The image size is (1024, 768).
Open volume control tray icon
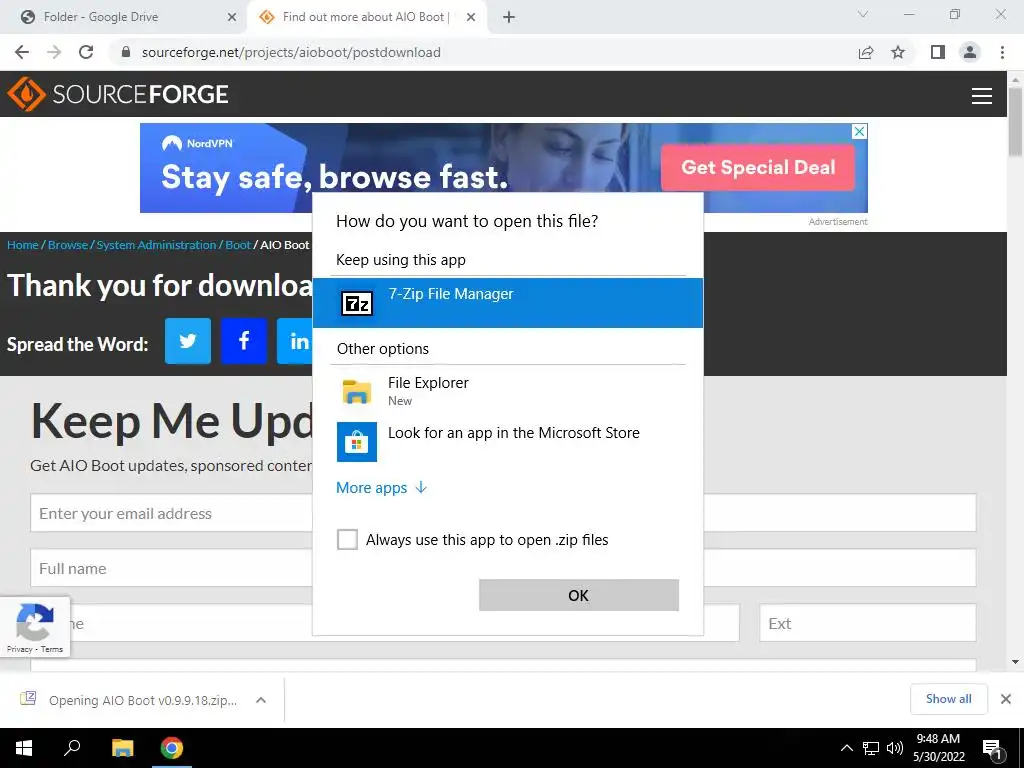click(895, 748)
